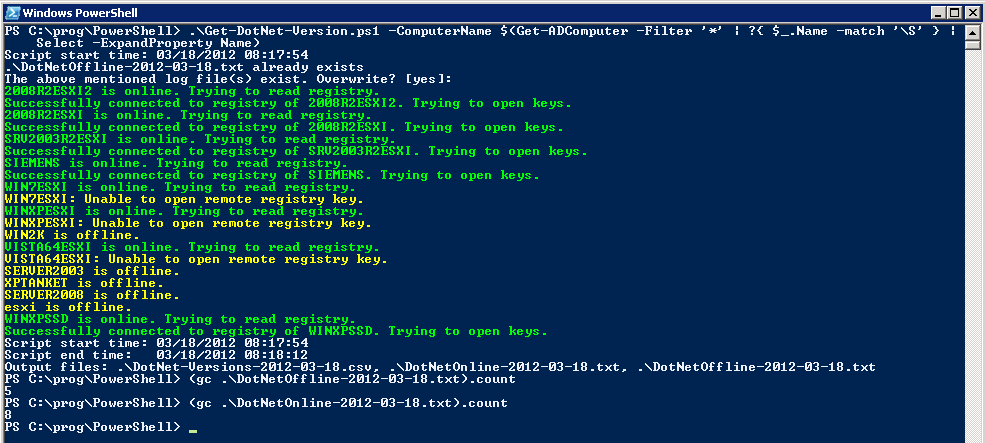Image resolution: width=985 pixels, height=443 pixels.
Task: Click the scrollbar up arrow
Action: tap(974, 33)
